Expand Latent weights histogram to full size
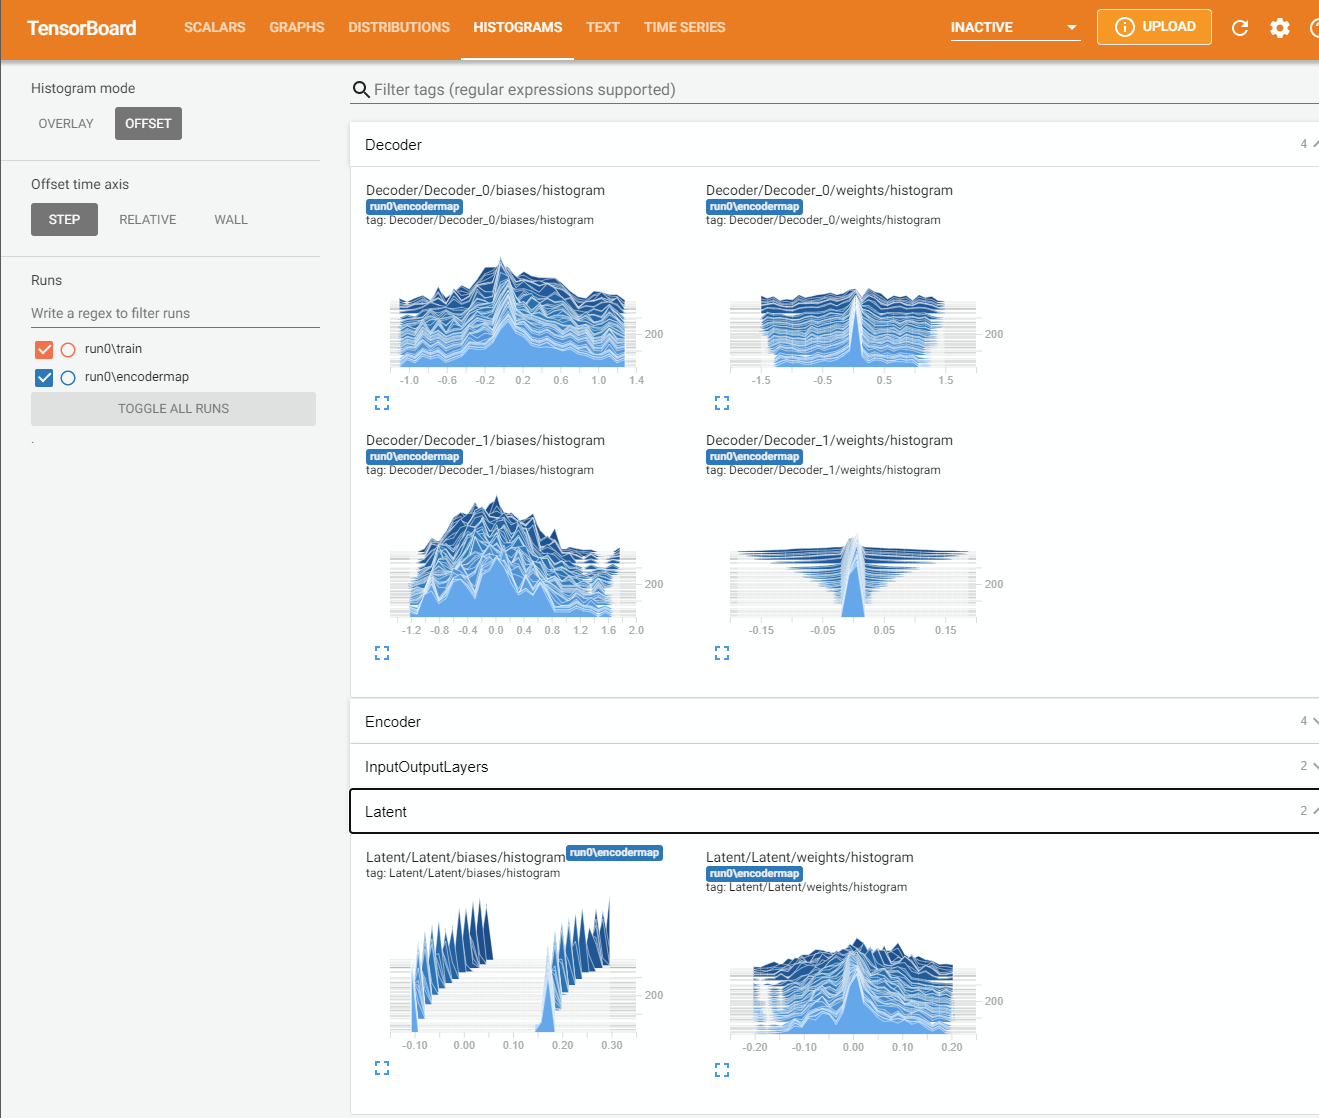 [722, 1070]
